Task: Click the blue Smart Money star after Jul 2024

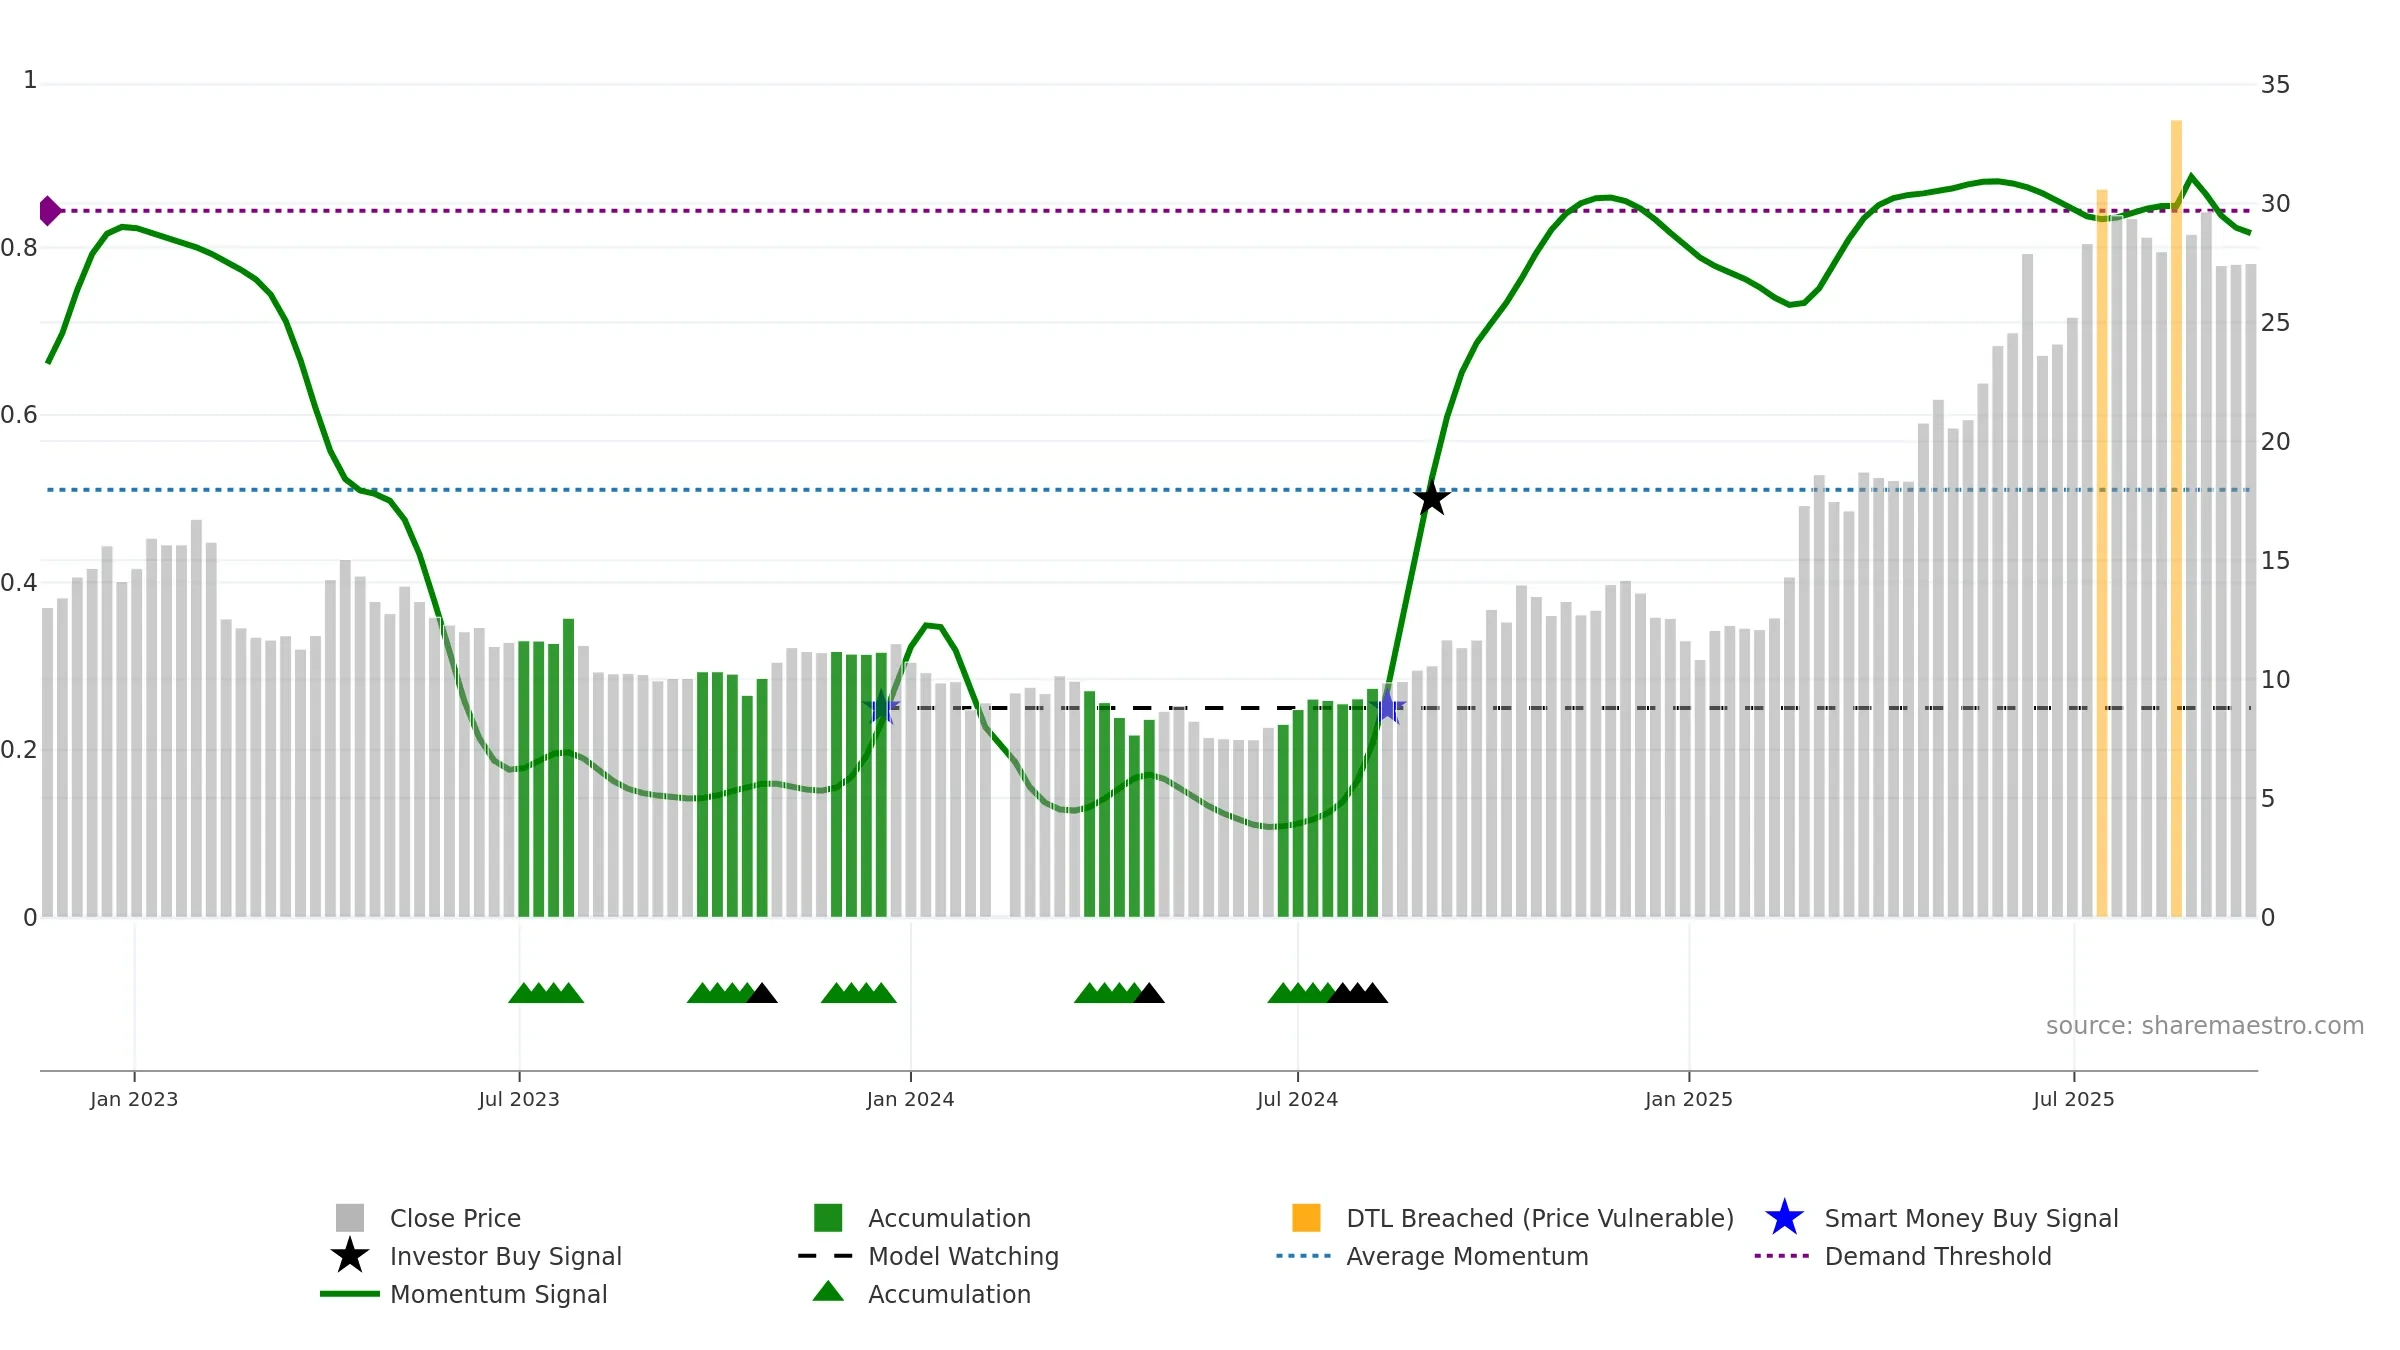Action: 1388,708
